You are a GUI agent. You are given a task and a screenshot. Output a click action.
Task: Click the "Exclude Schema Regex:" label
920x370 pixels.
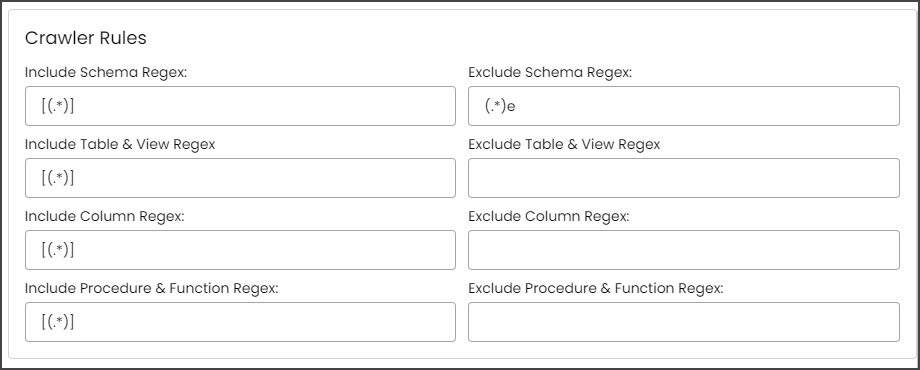coord(550,72)
